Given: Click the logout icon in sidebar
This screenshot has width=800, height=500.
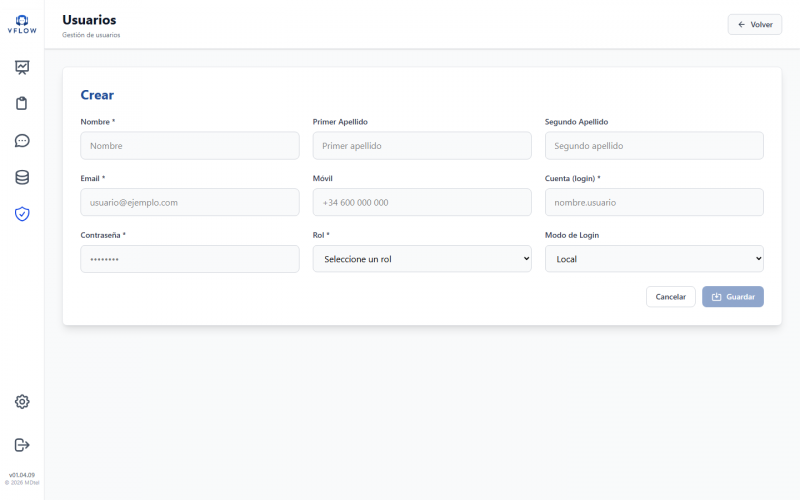Looking at the screenshot, I should click(x=22, y=445).
